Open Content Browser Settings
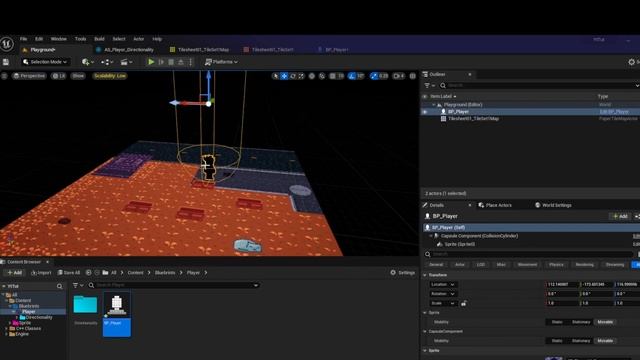This screenshot has width=640, height=360. [x=402, y=272]
